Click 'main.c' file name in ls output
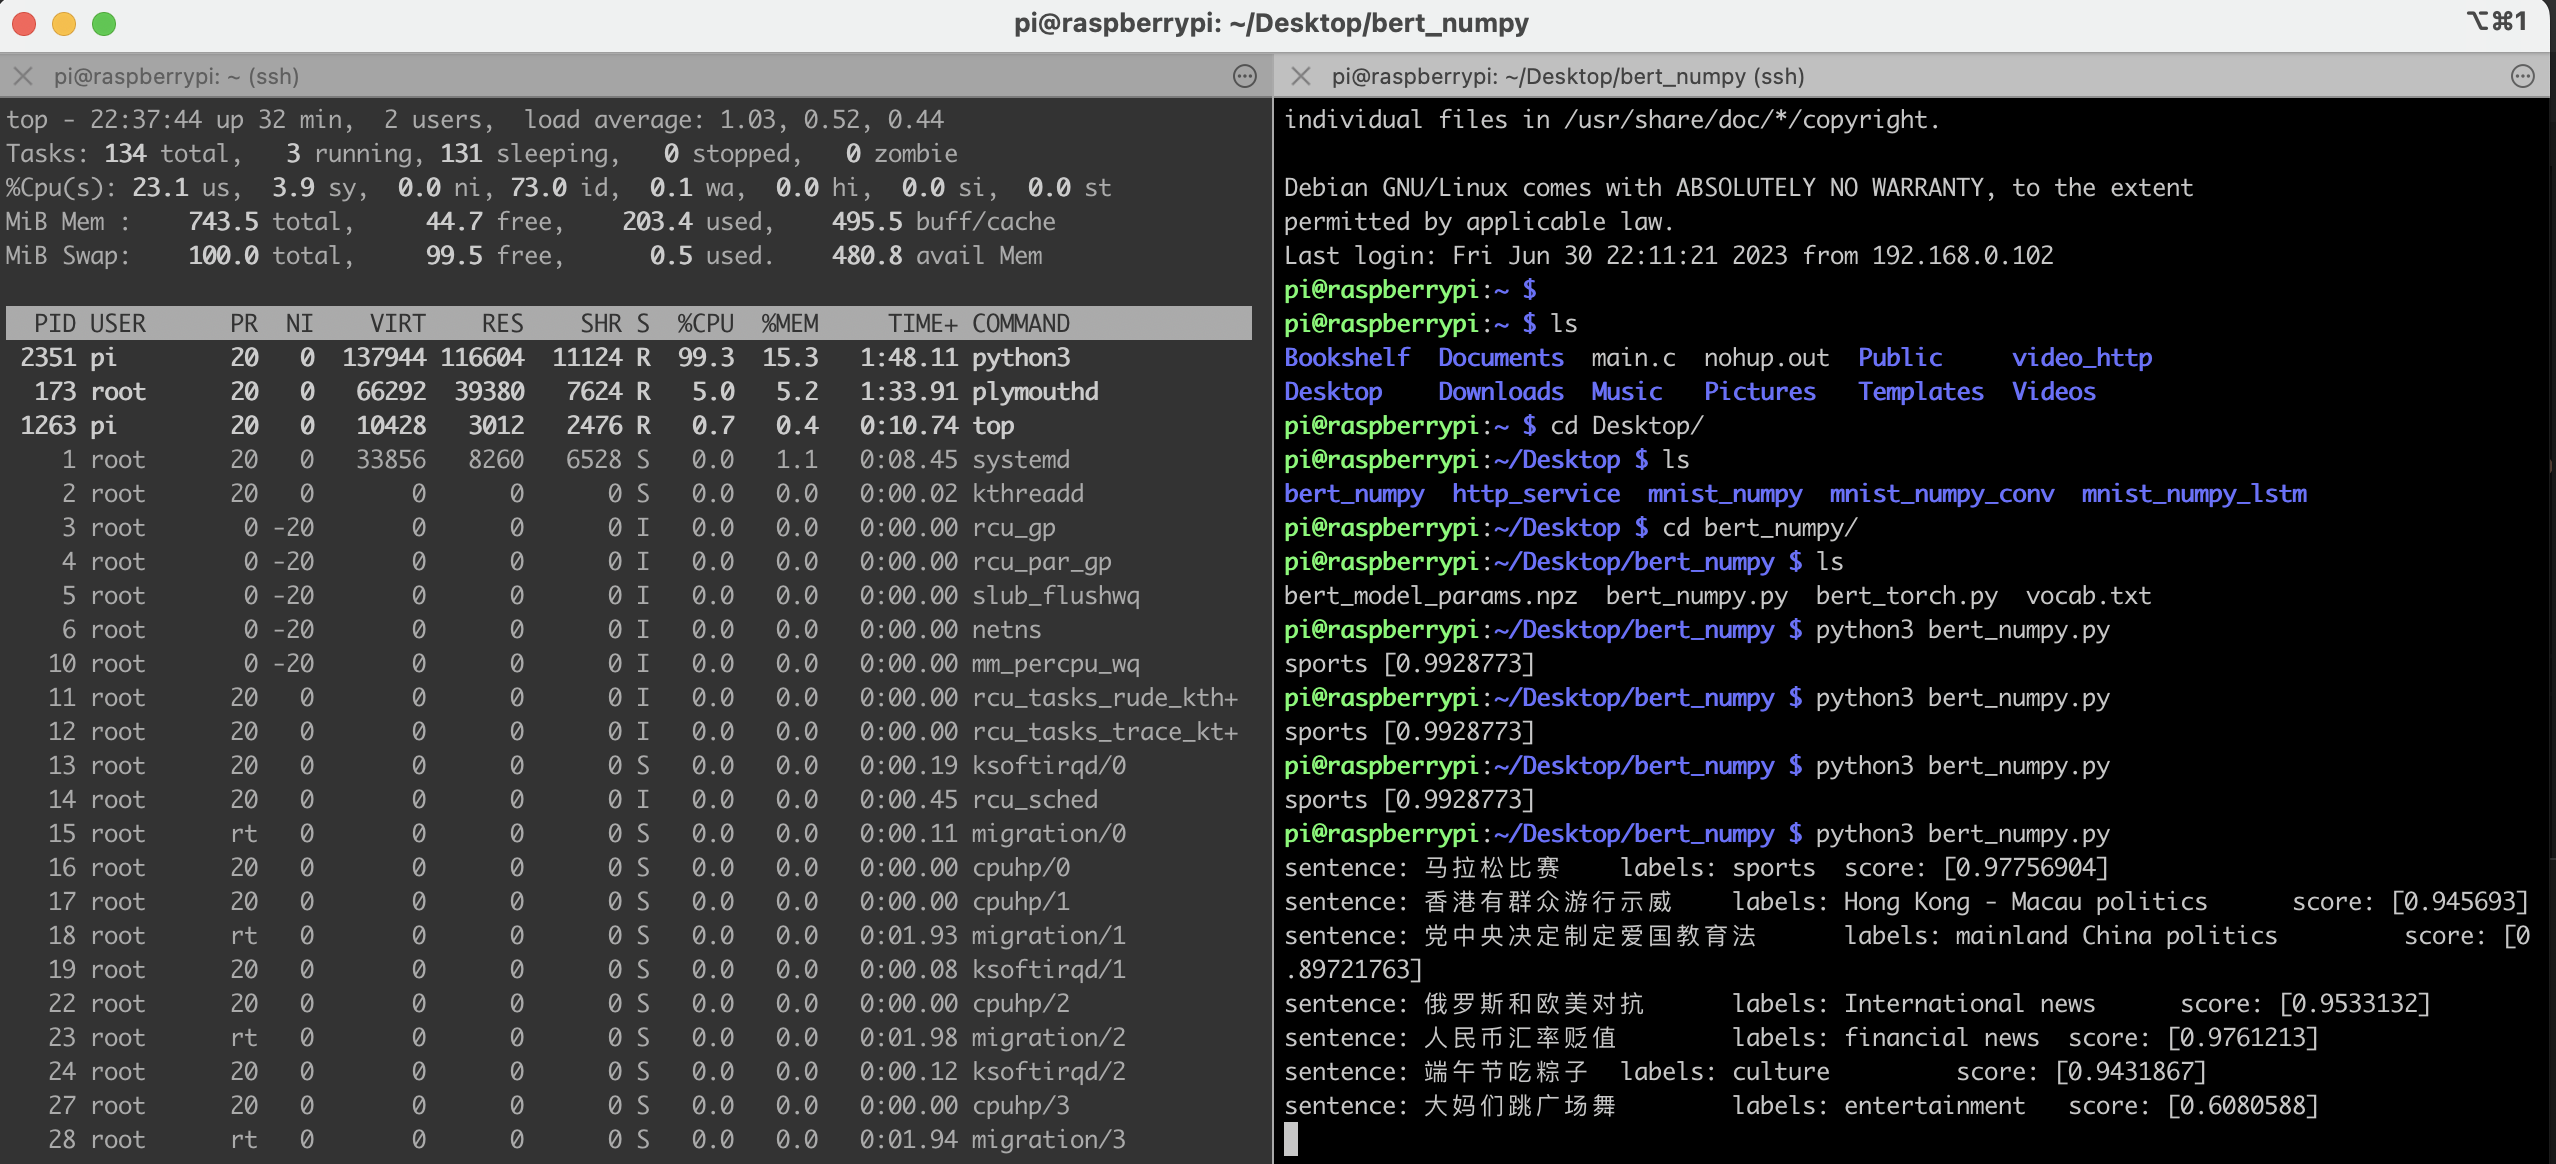The image size is (2556, 1164). (x=1634, y=358)
